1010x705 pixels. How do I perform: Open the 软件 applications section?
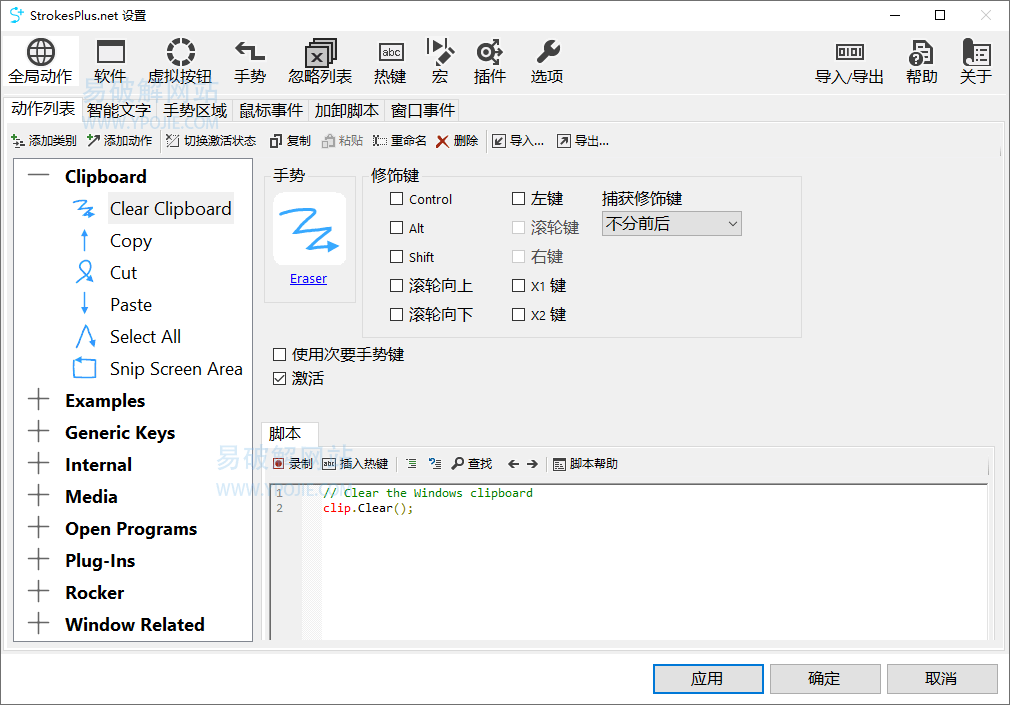point(110,62)
